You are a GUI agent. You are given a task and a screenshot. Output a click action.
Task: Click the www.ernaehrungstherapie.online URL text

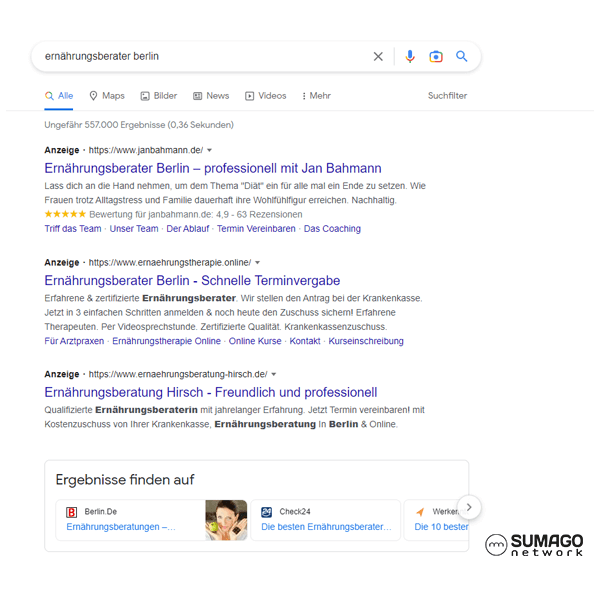click(170, 262)
